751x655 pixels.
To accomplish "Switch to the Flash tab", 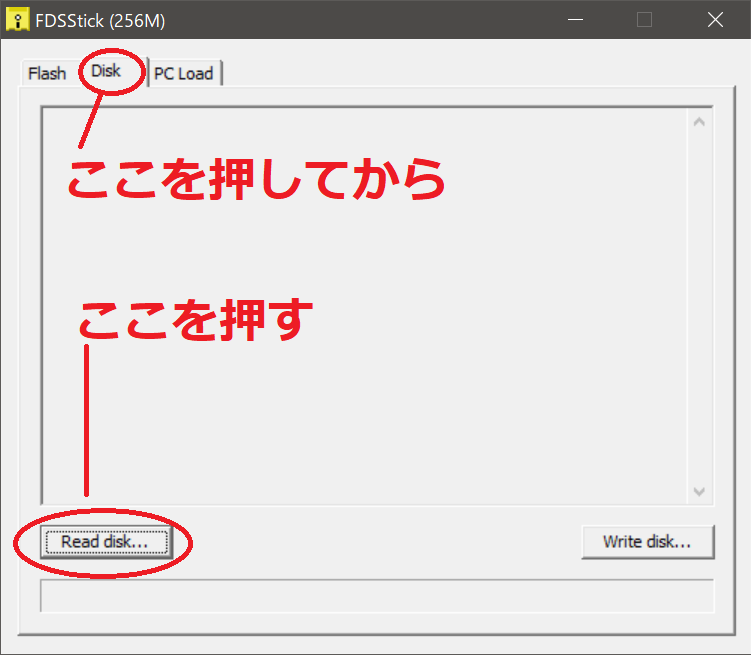I will pos(47,73).
